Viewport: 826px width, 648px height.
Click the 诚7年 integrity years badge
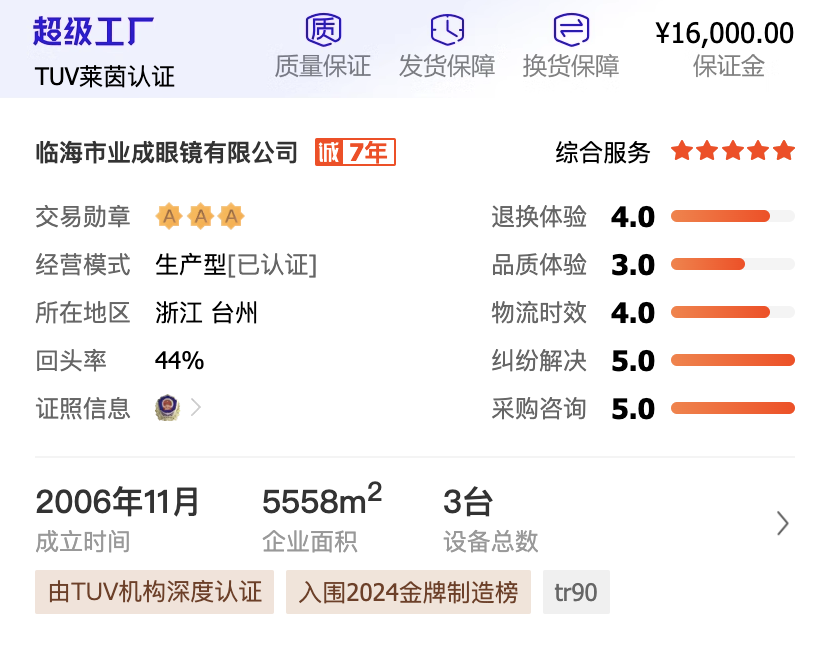(x=355, y=152)
